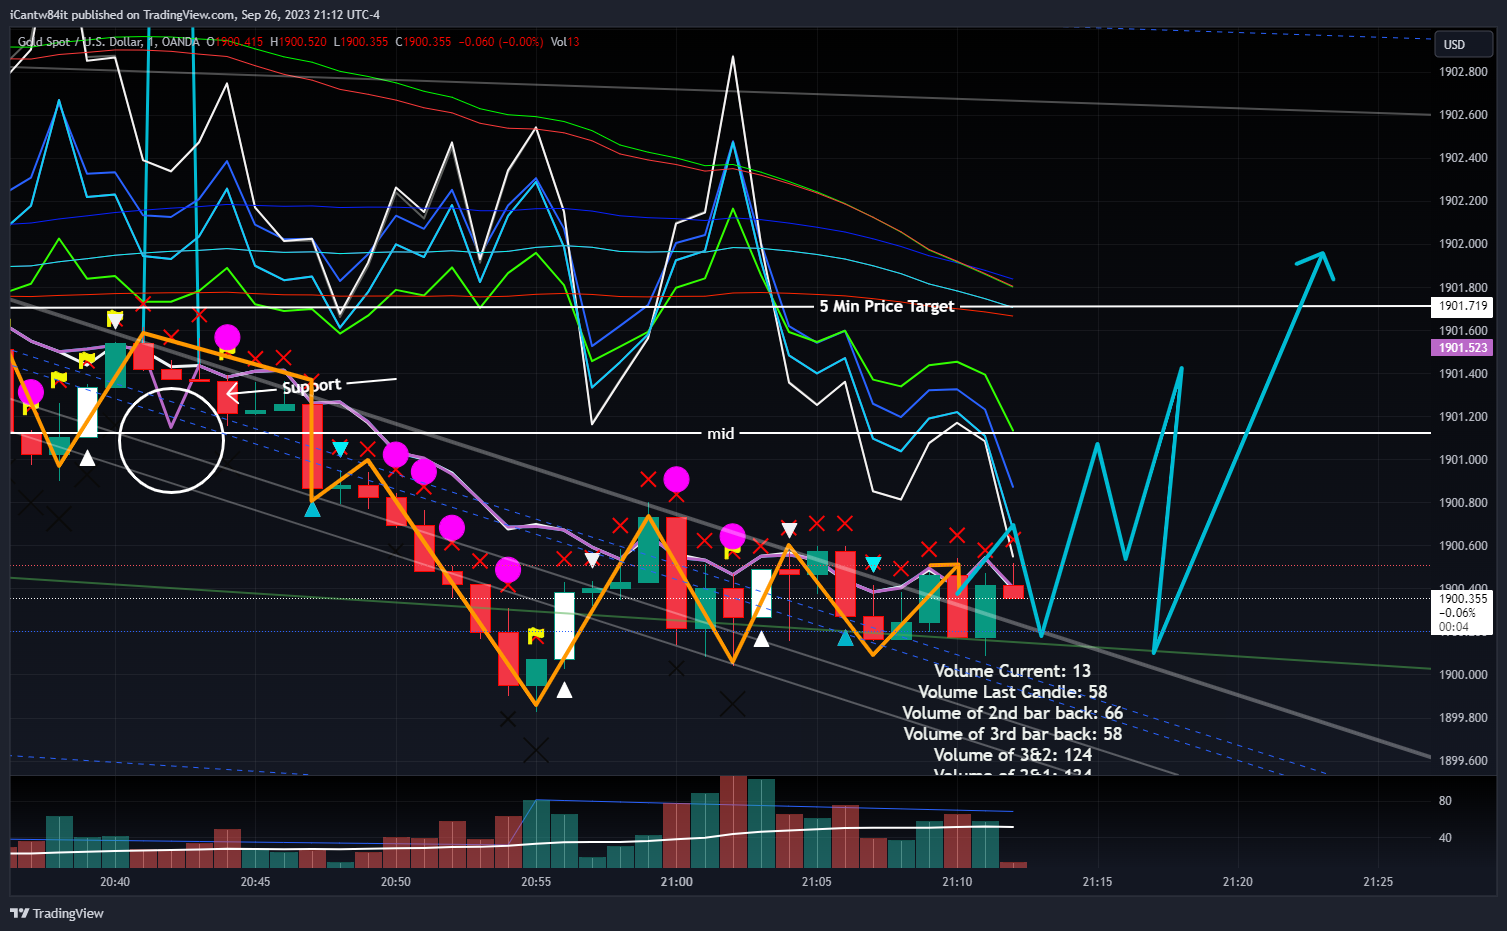Click 1902.800 on the price axis

click(1463, 72)
